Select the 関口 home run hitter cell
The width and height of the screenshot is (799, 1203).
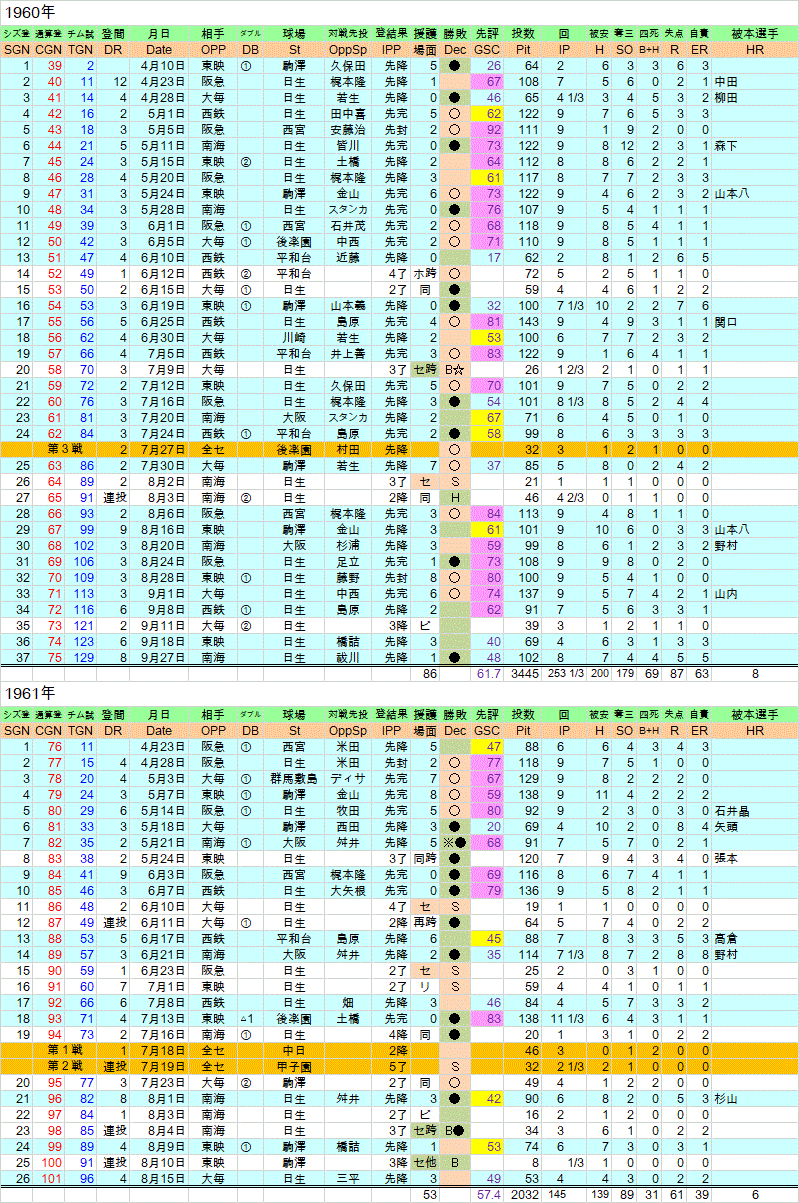[755, 321]
